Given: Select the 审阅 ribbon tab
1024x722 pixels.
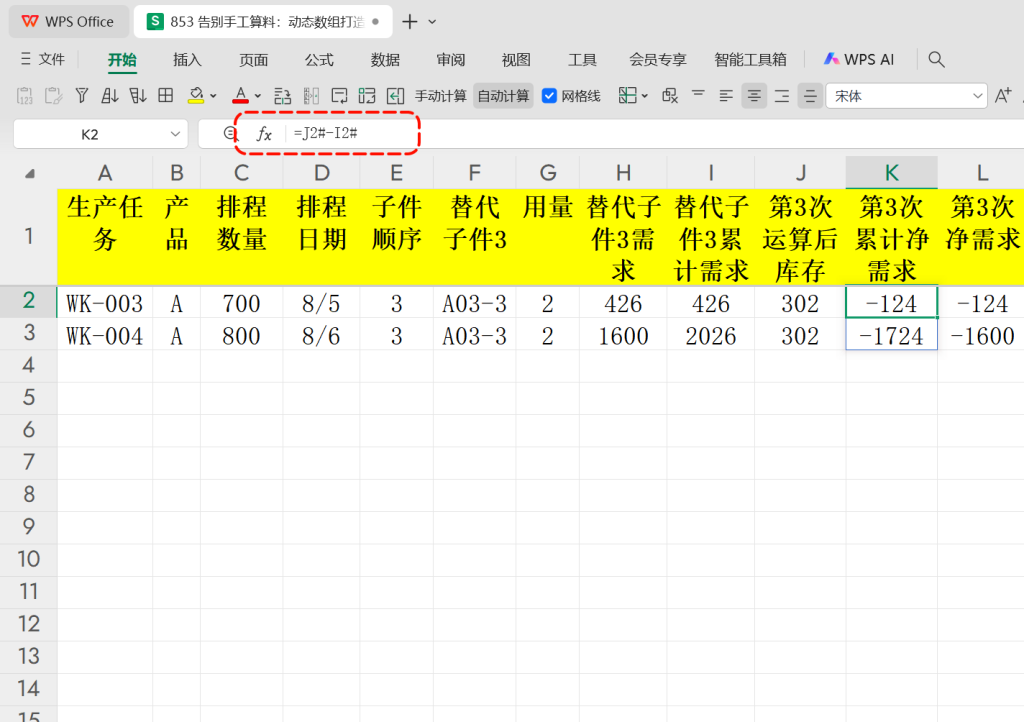Looking at the screenshot, I should click(451, 60).
